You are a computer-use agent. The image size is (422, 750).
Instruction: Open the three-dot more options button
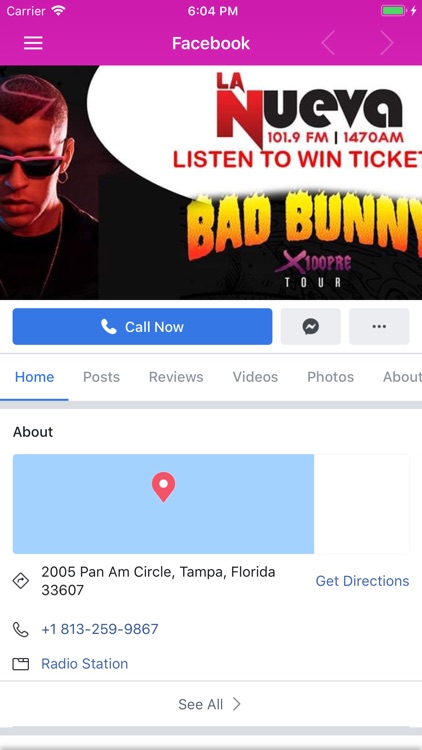coord(379,327)
